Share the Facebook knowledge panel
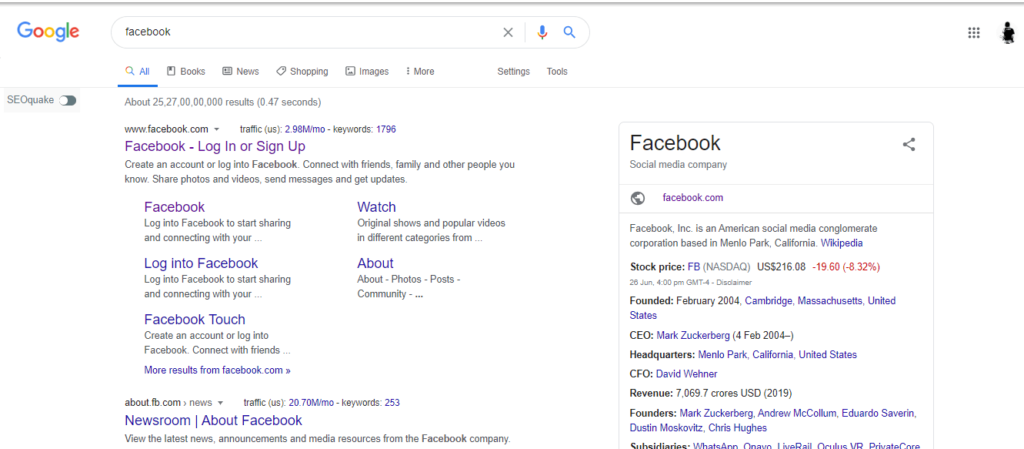The image size is (1024, 449). coord(908,145)
